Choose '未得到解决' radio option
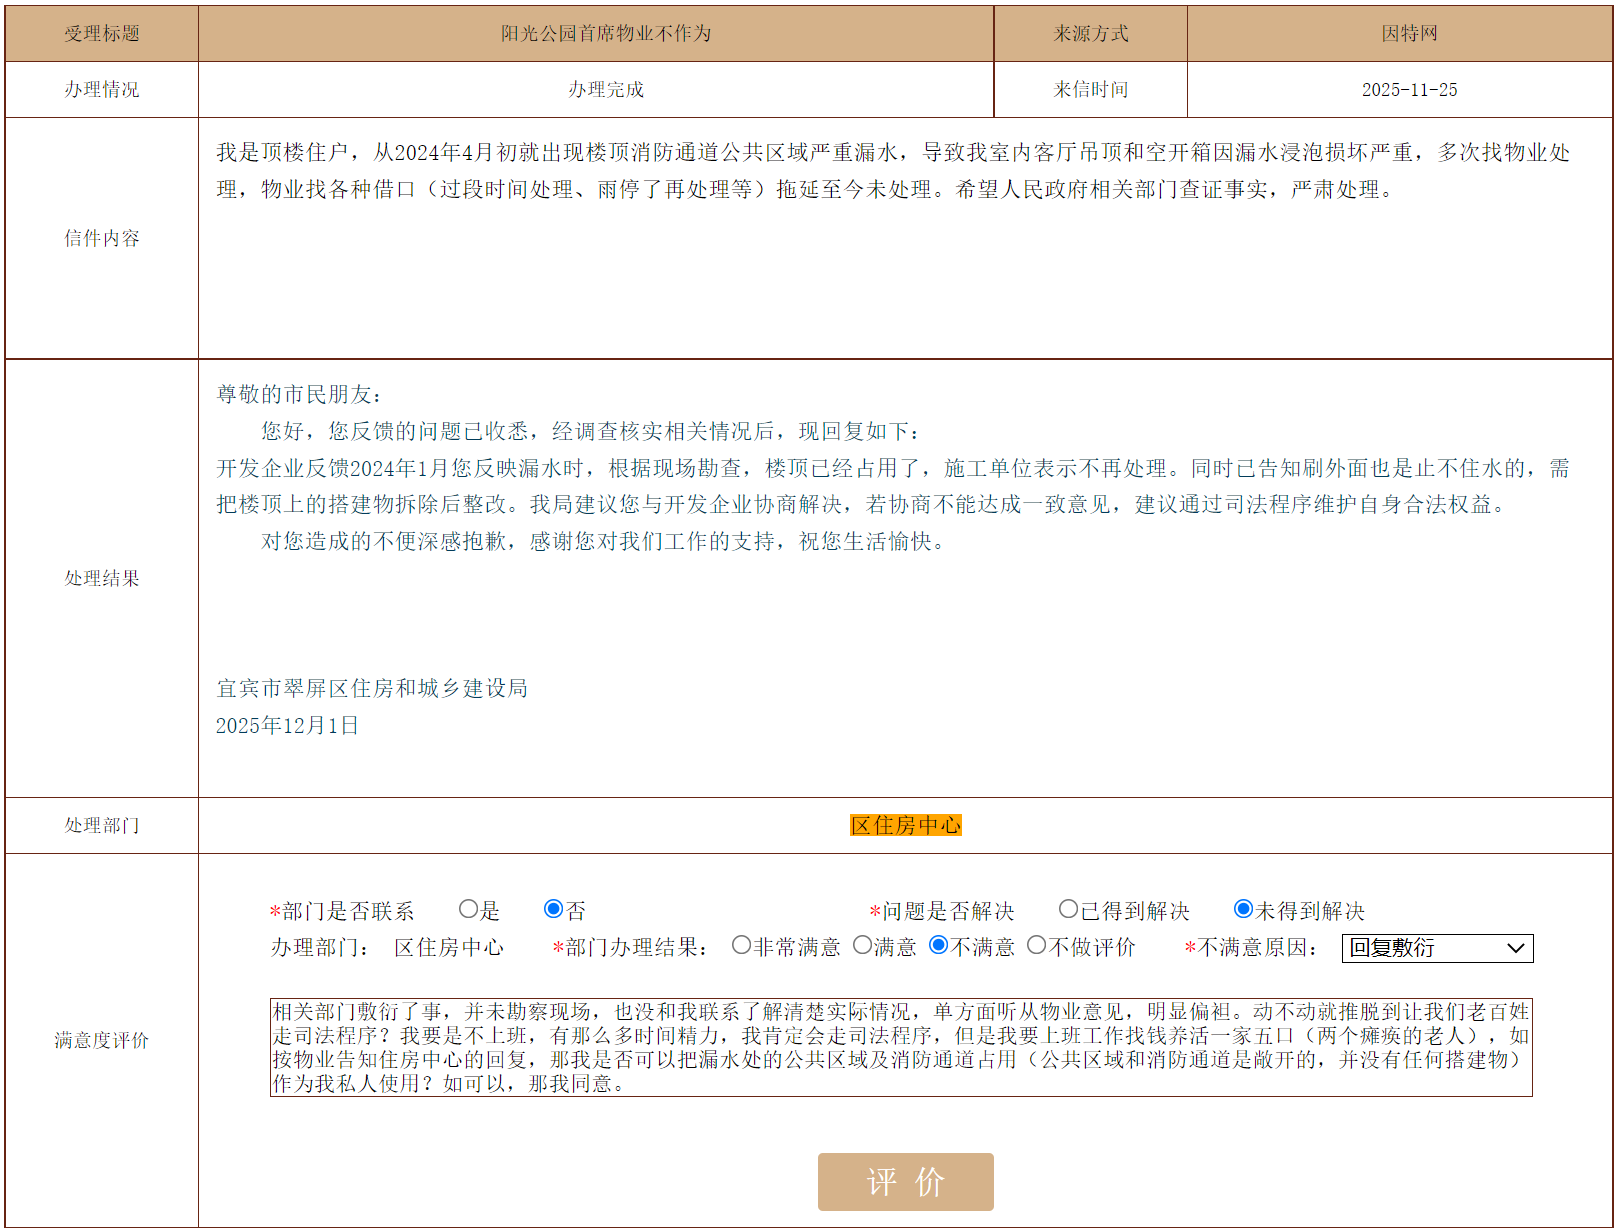 (1243, 909)
